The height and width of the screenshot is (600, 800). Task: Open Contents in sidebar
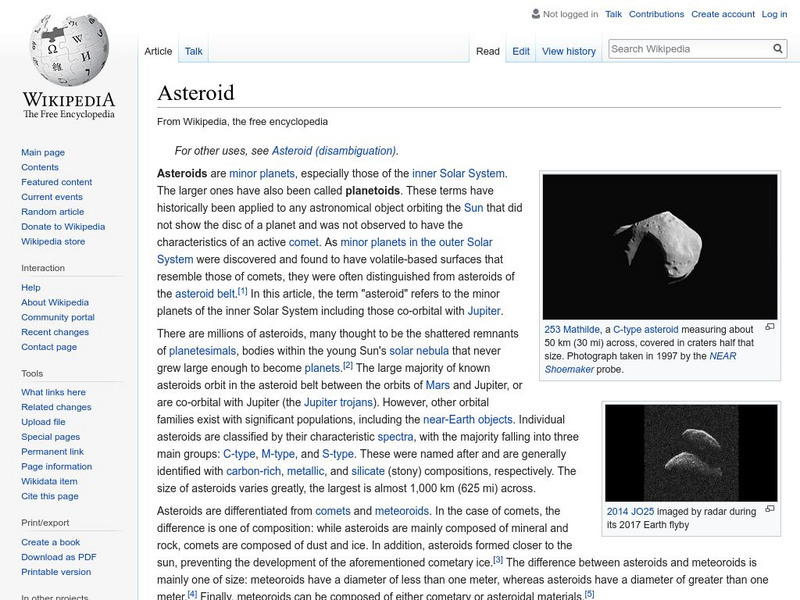40,167
